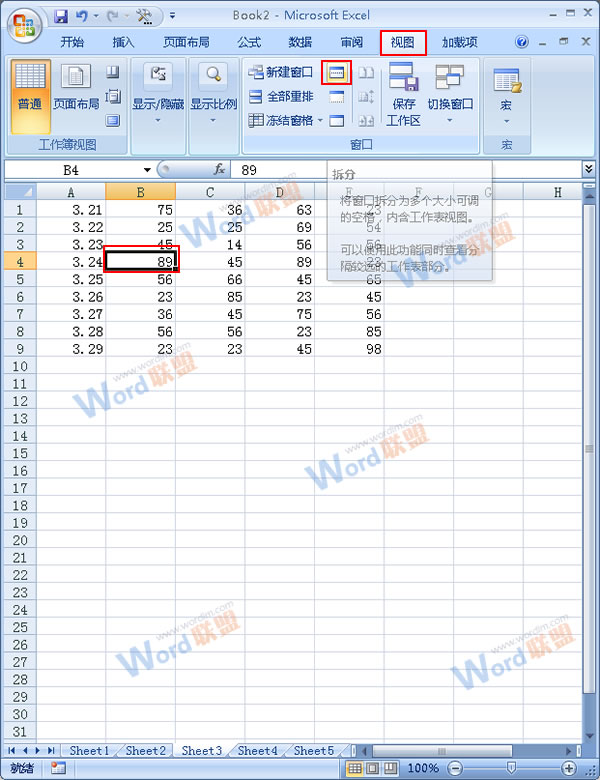Switch to Sheet2 tab
The height and width of the screenshot is (780, 600).
click(x=145, y=750)
